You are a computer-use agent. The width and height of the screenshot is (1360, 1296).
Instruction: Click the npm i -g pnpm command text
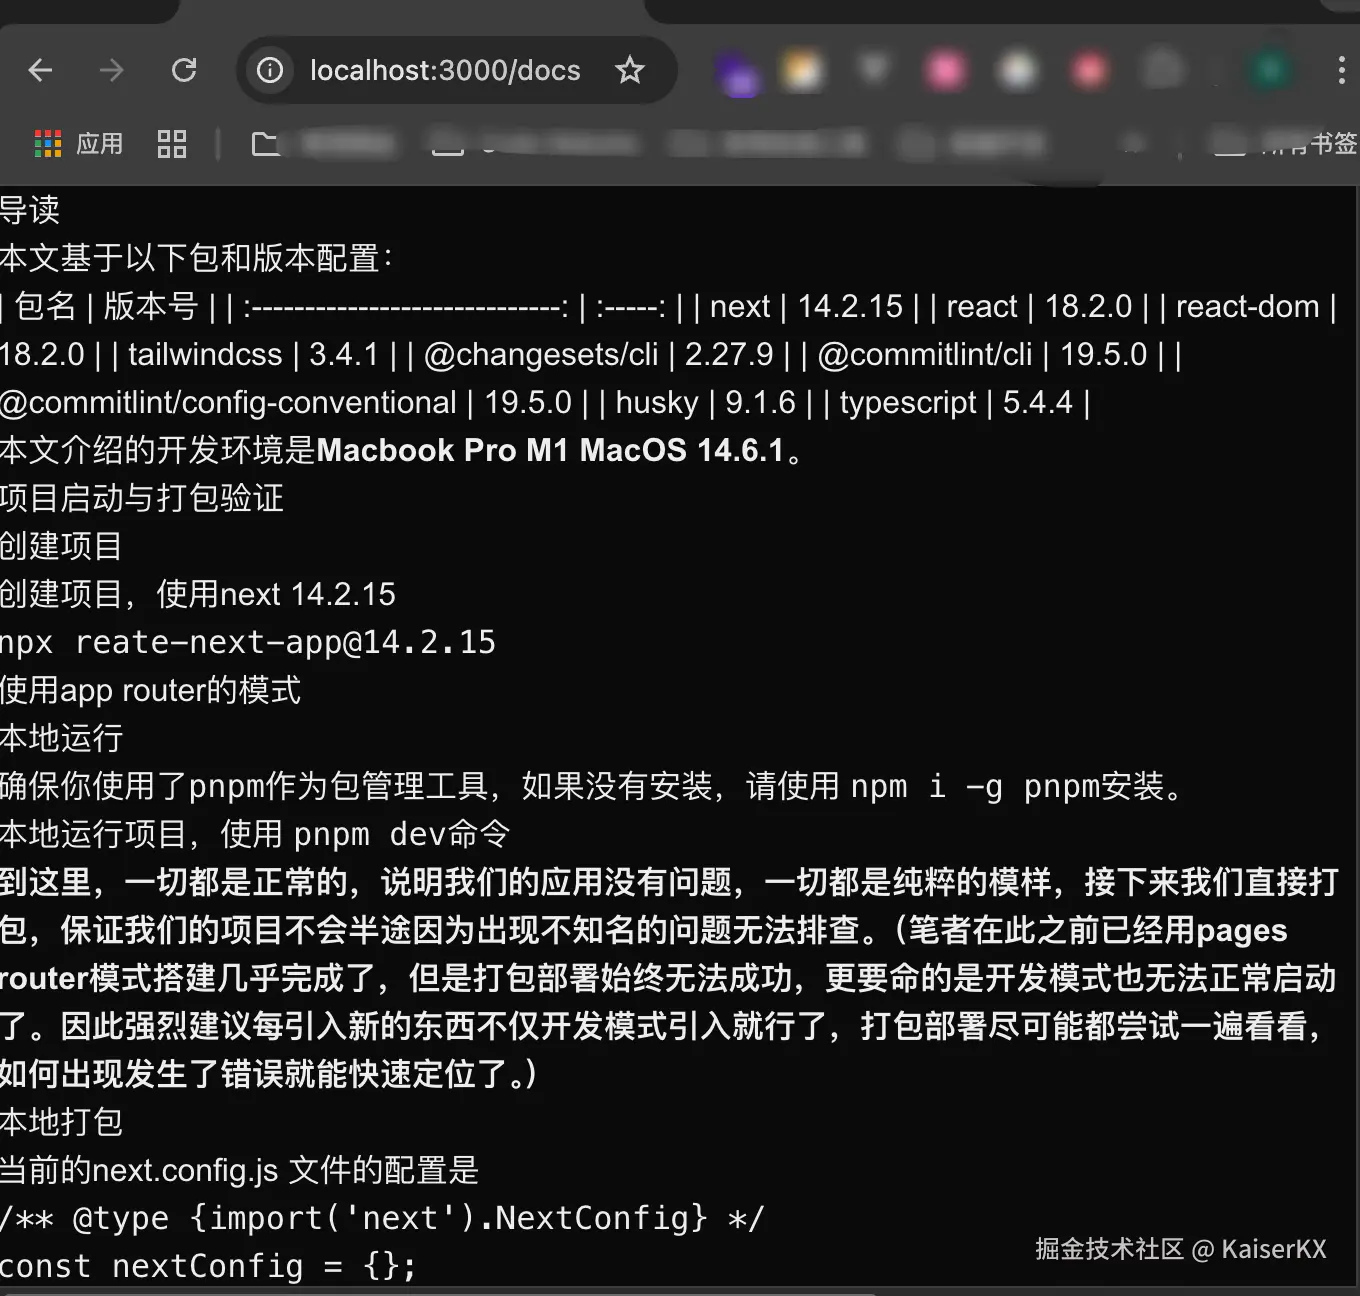tap(975, 787)
